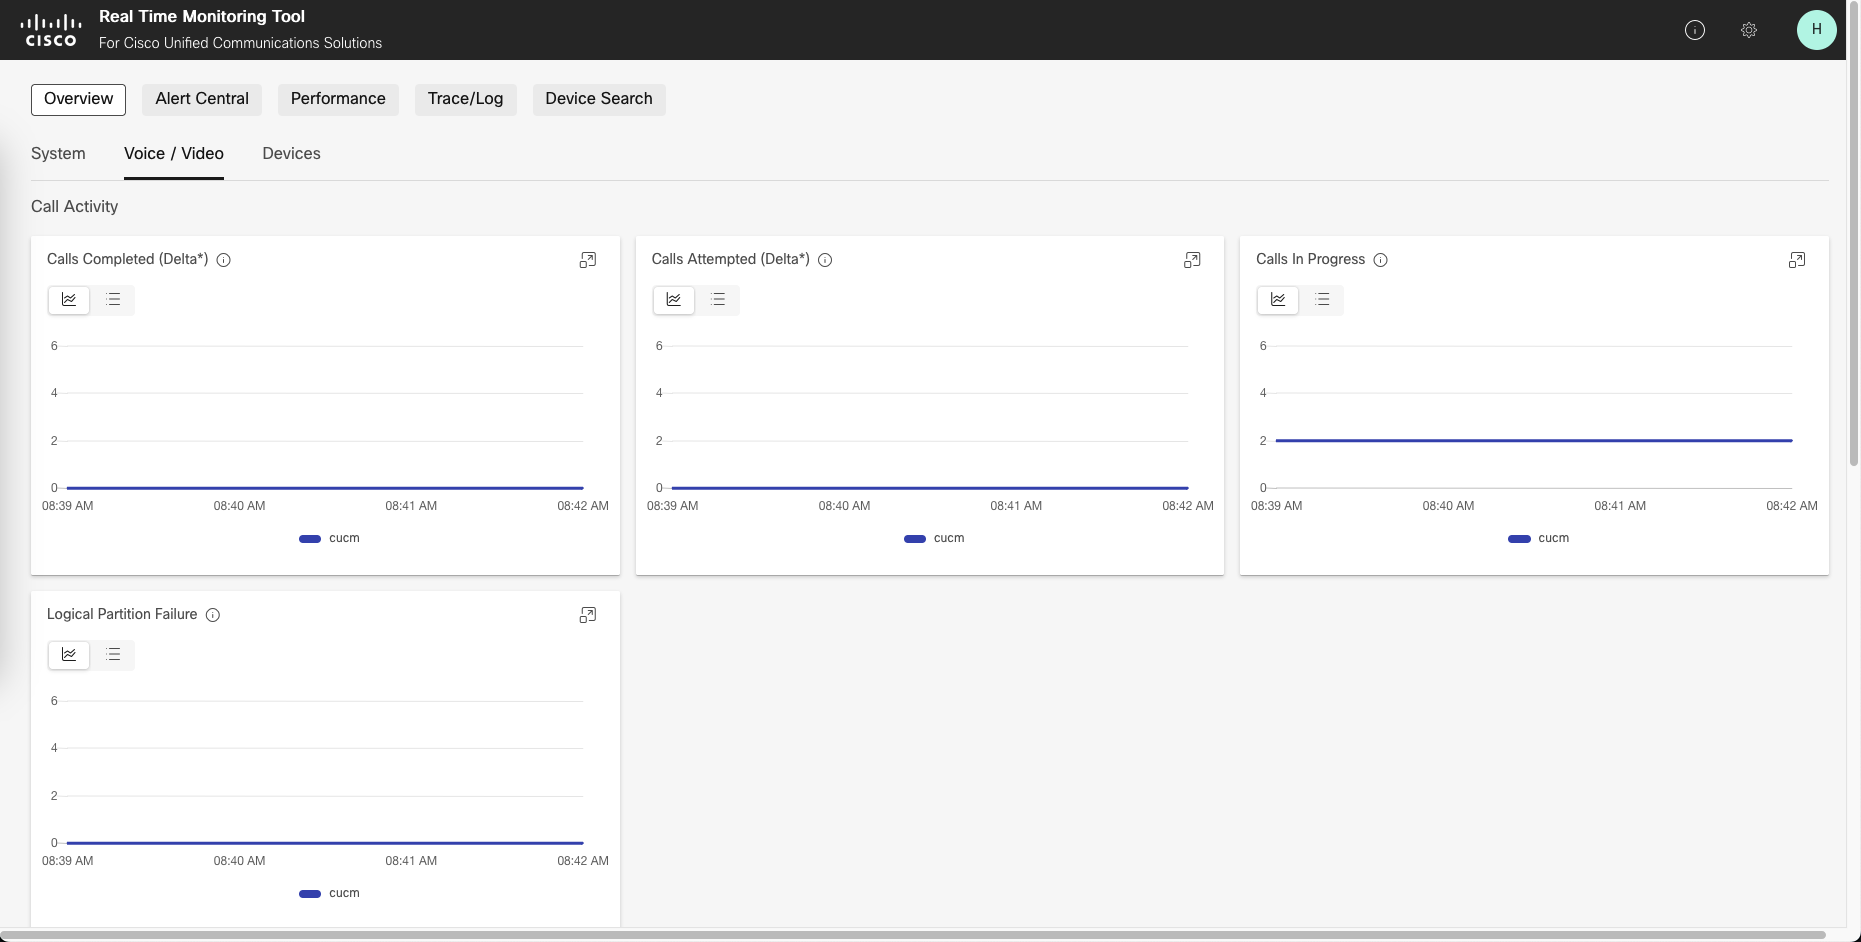Open the Device Search page
This screenshot has height=942, width=1861.
pyautogui.click(x=598, y=99)
